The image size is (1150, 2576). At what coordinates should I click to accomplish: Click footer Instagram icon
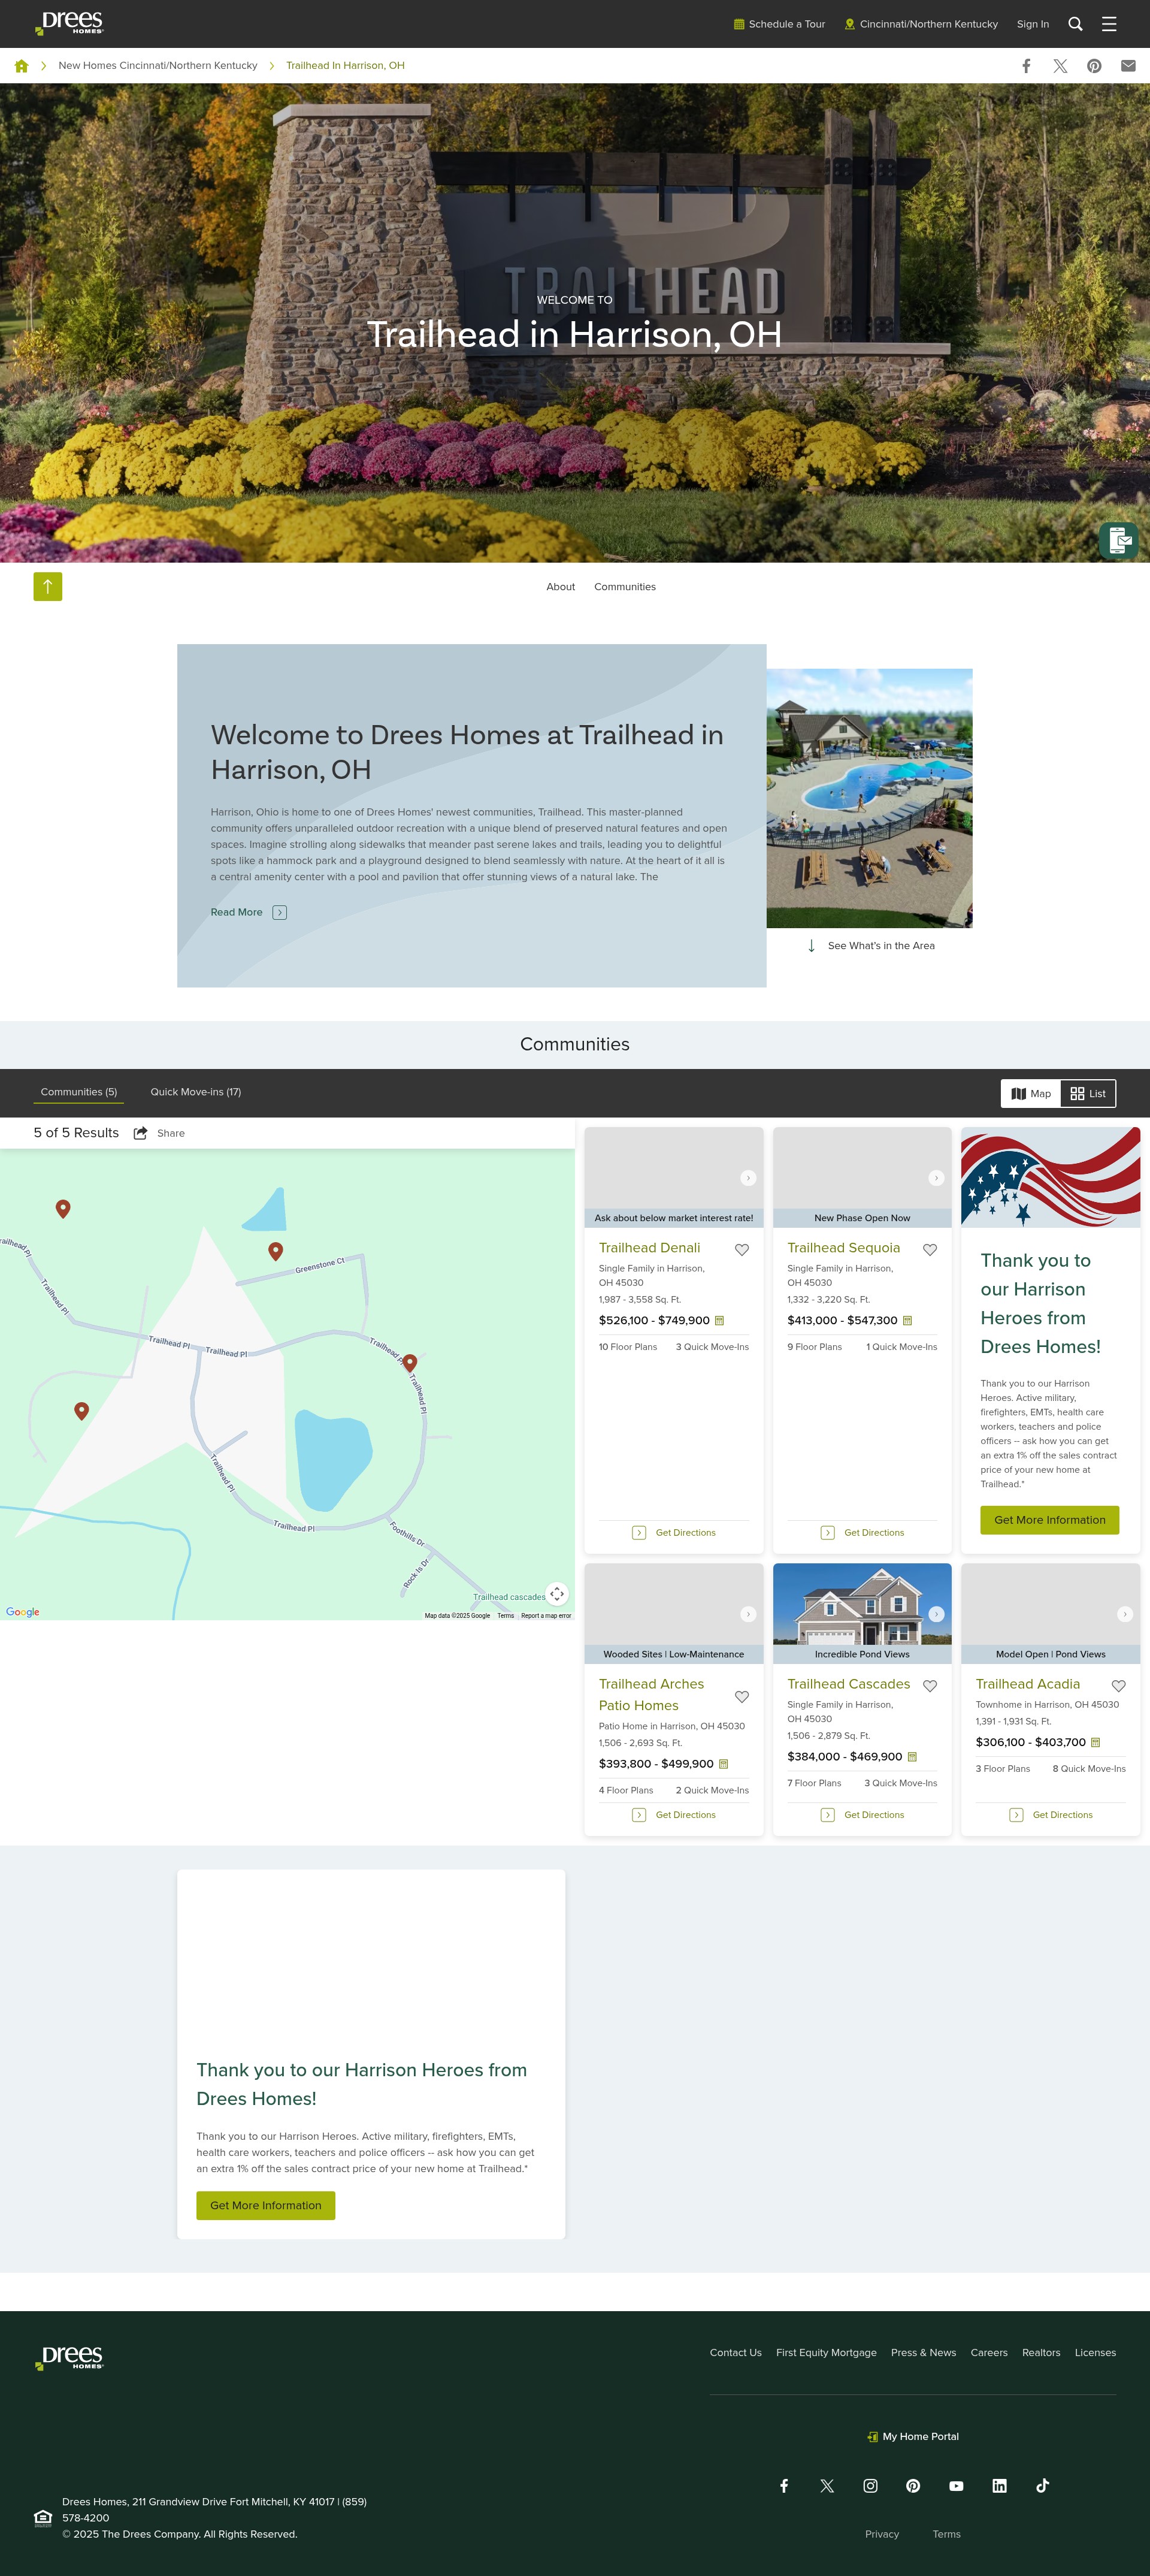click(x=870, y=2485)
